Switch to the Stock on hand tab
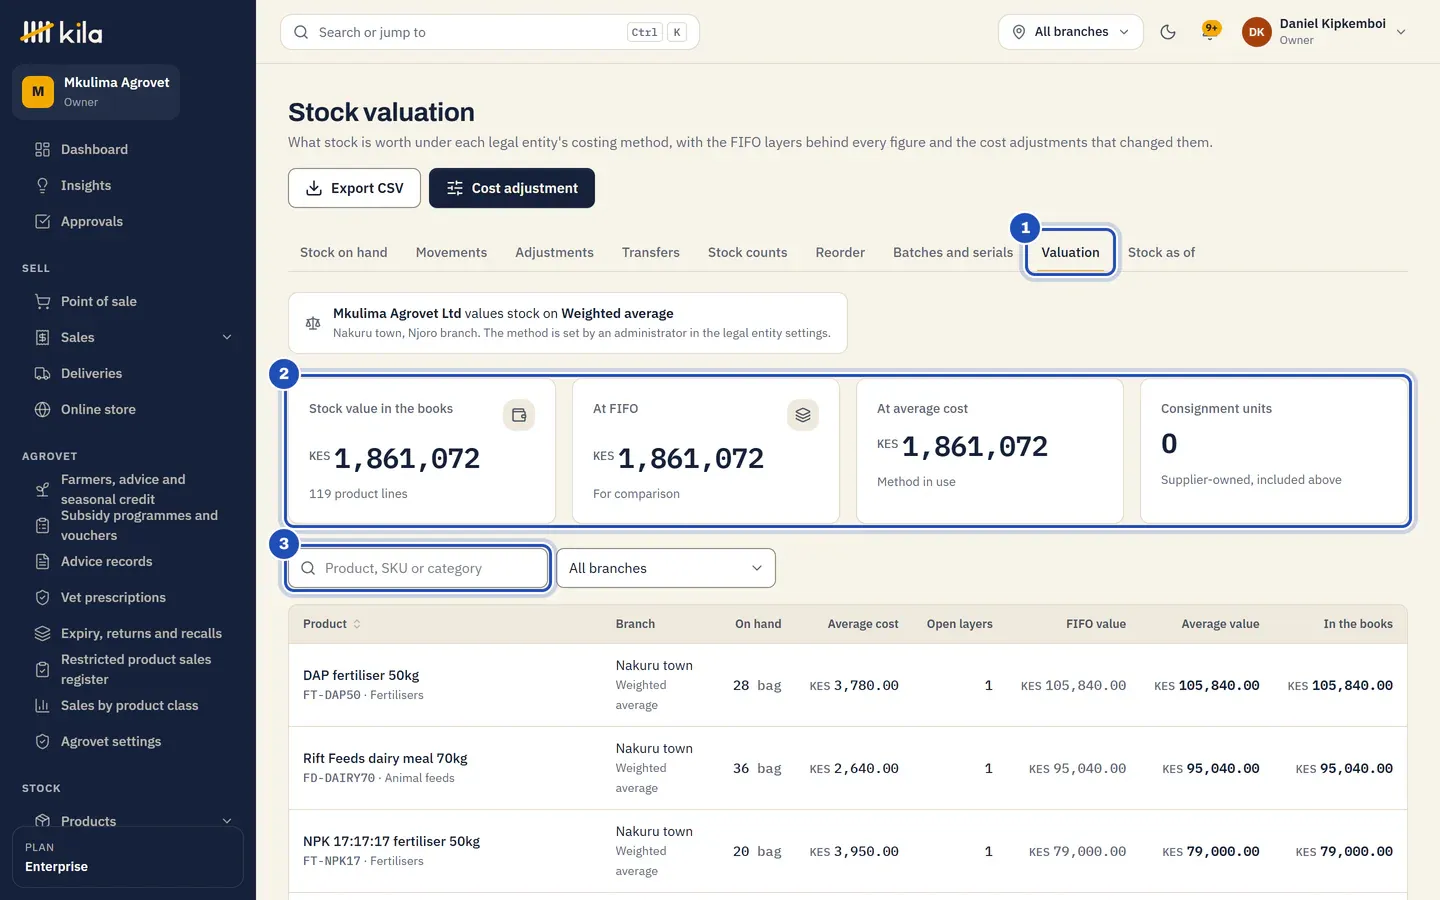 [344, 253]
